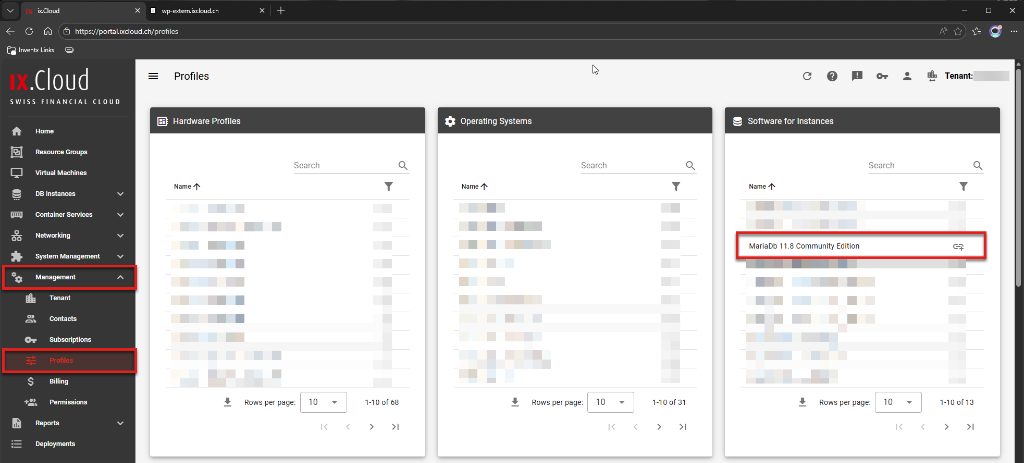Image resolution: width=1024 pixels, height=463 pixels.
Task: Go to next page of Operating Systems
Action: point(659,427)
